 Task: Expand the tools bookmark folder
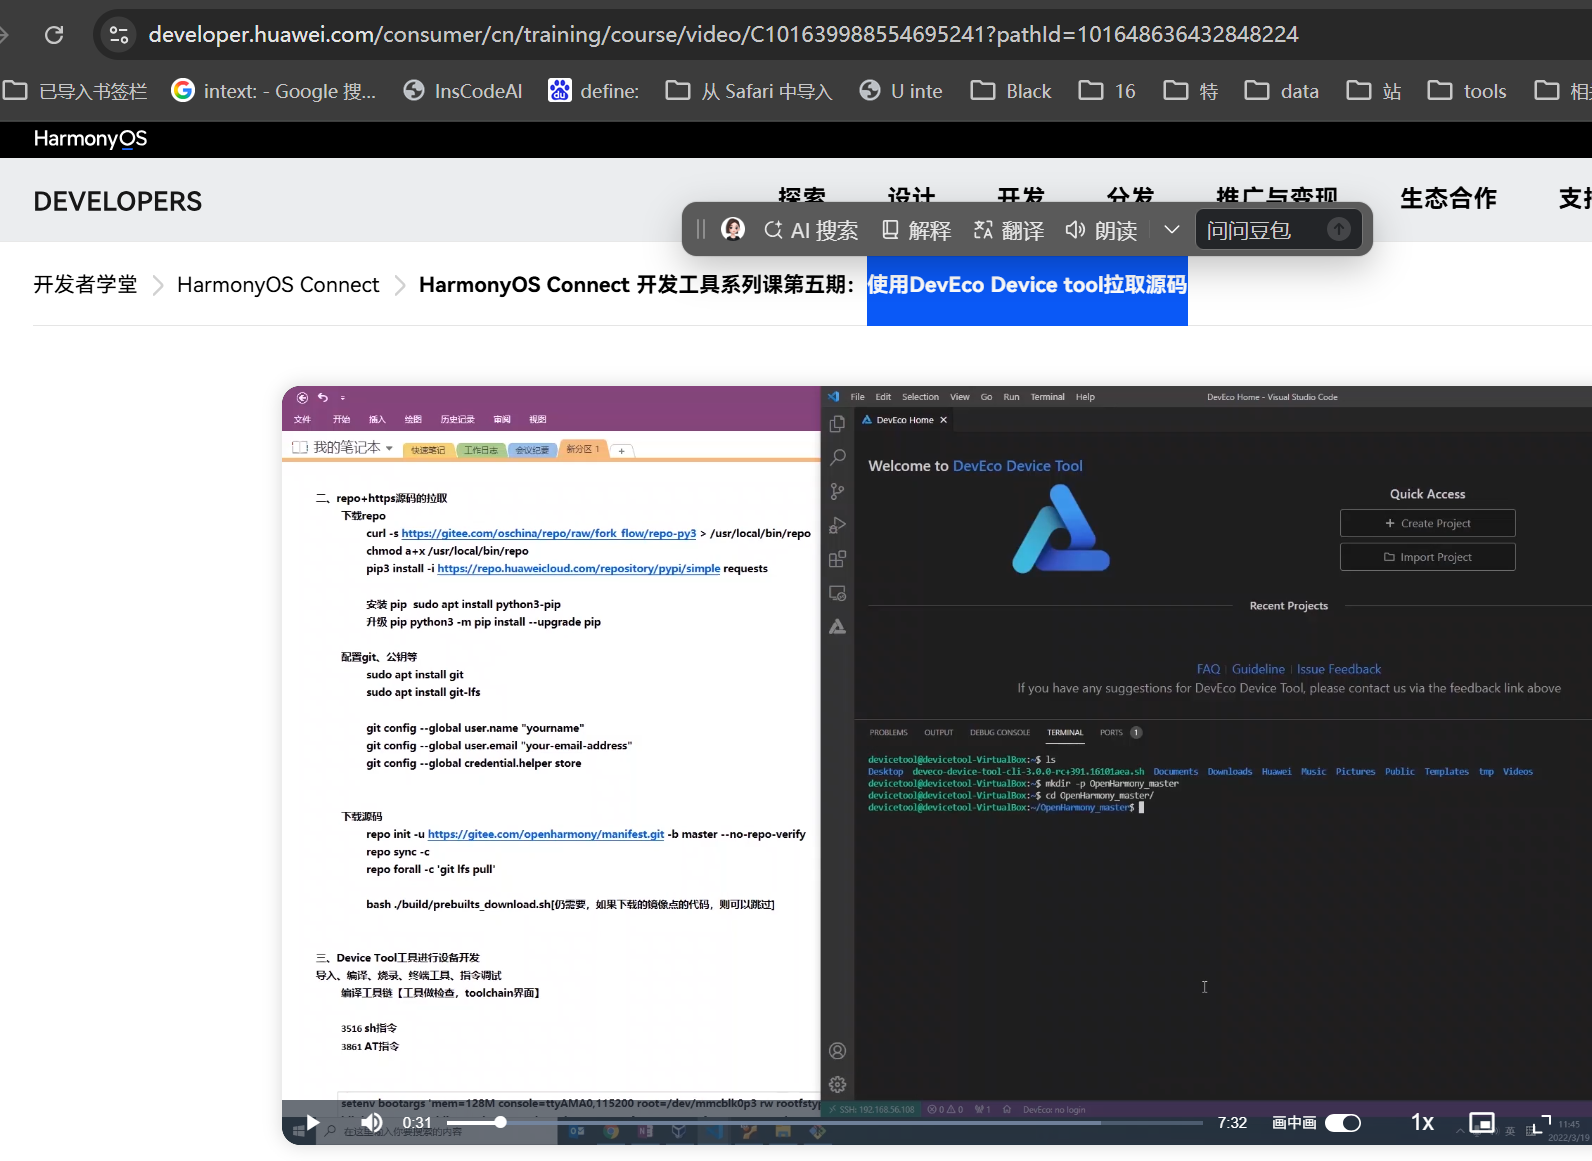pos(1467,91)
